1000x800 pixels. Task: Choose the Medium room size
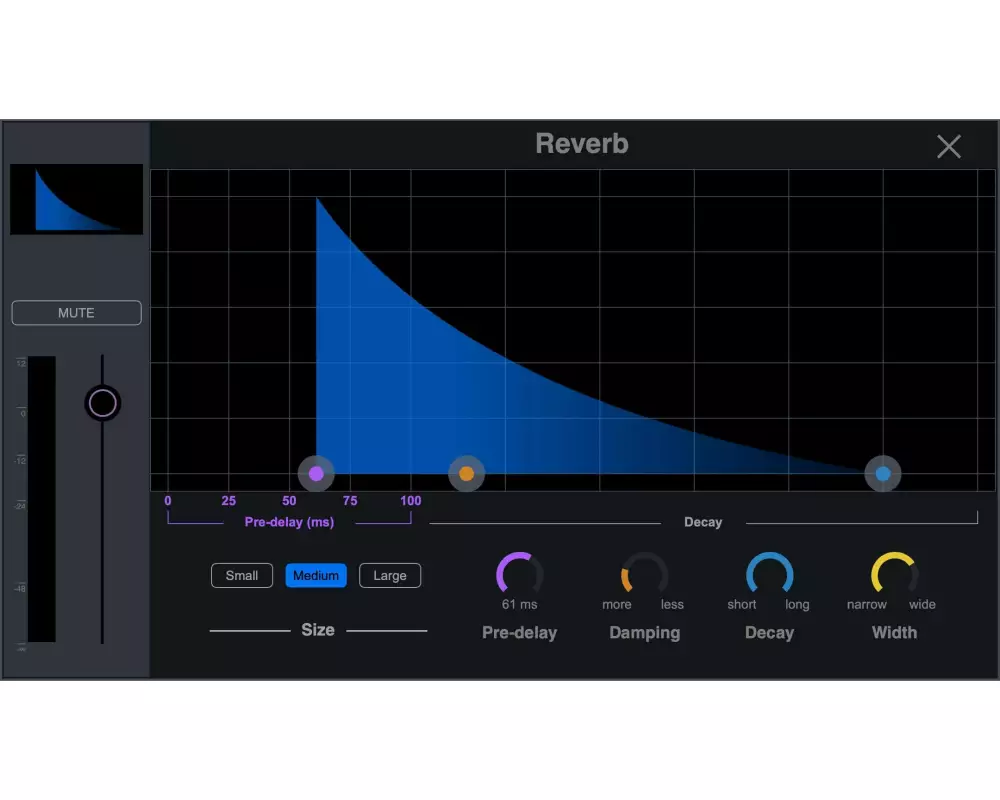pyautogui.click(x=316, y=576)
